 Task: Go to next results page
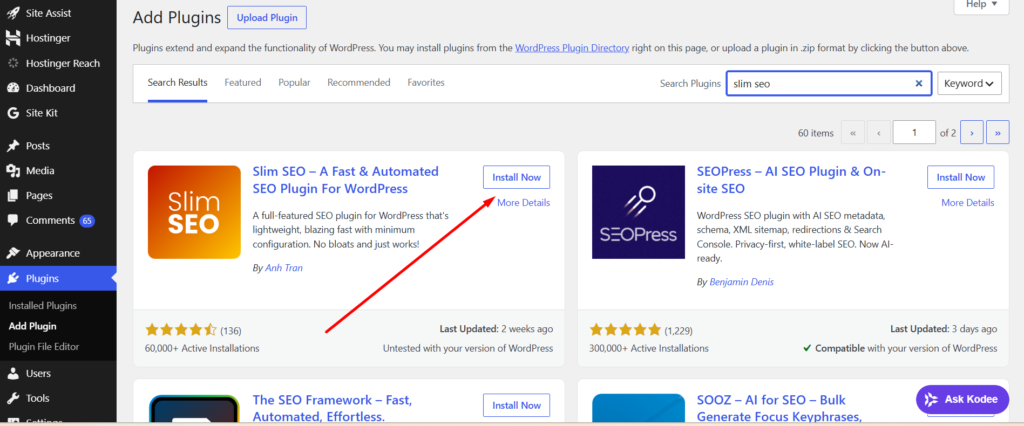coord(972,133)
